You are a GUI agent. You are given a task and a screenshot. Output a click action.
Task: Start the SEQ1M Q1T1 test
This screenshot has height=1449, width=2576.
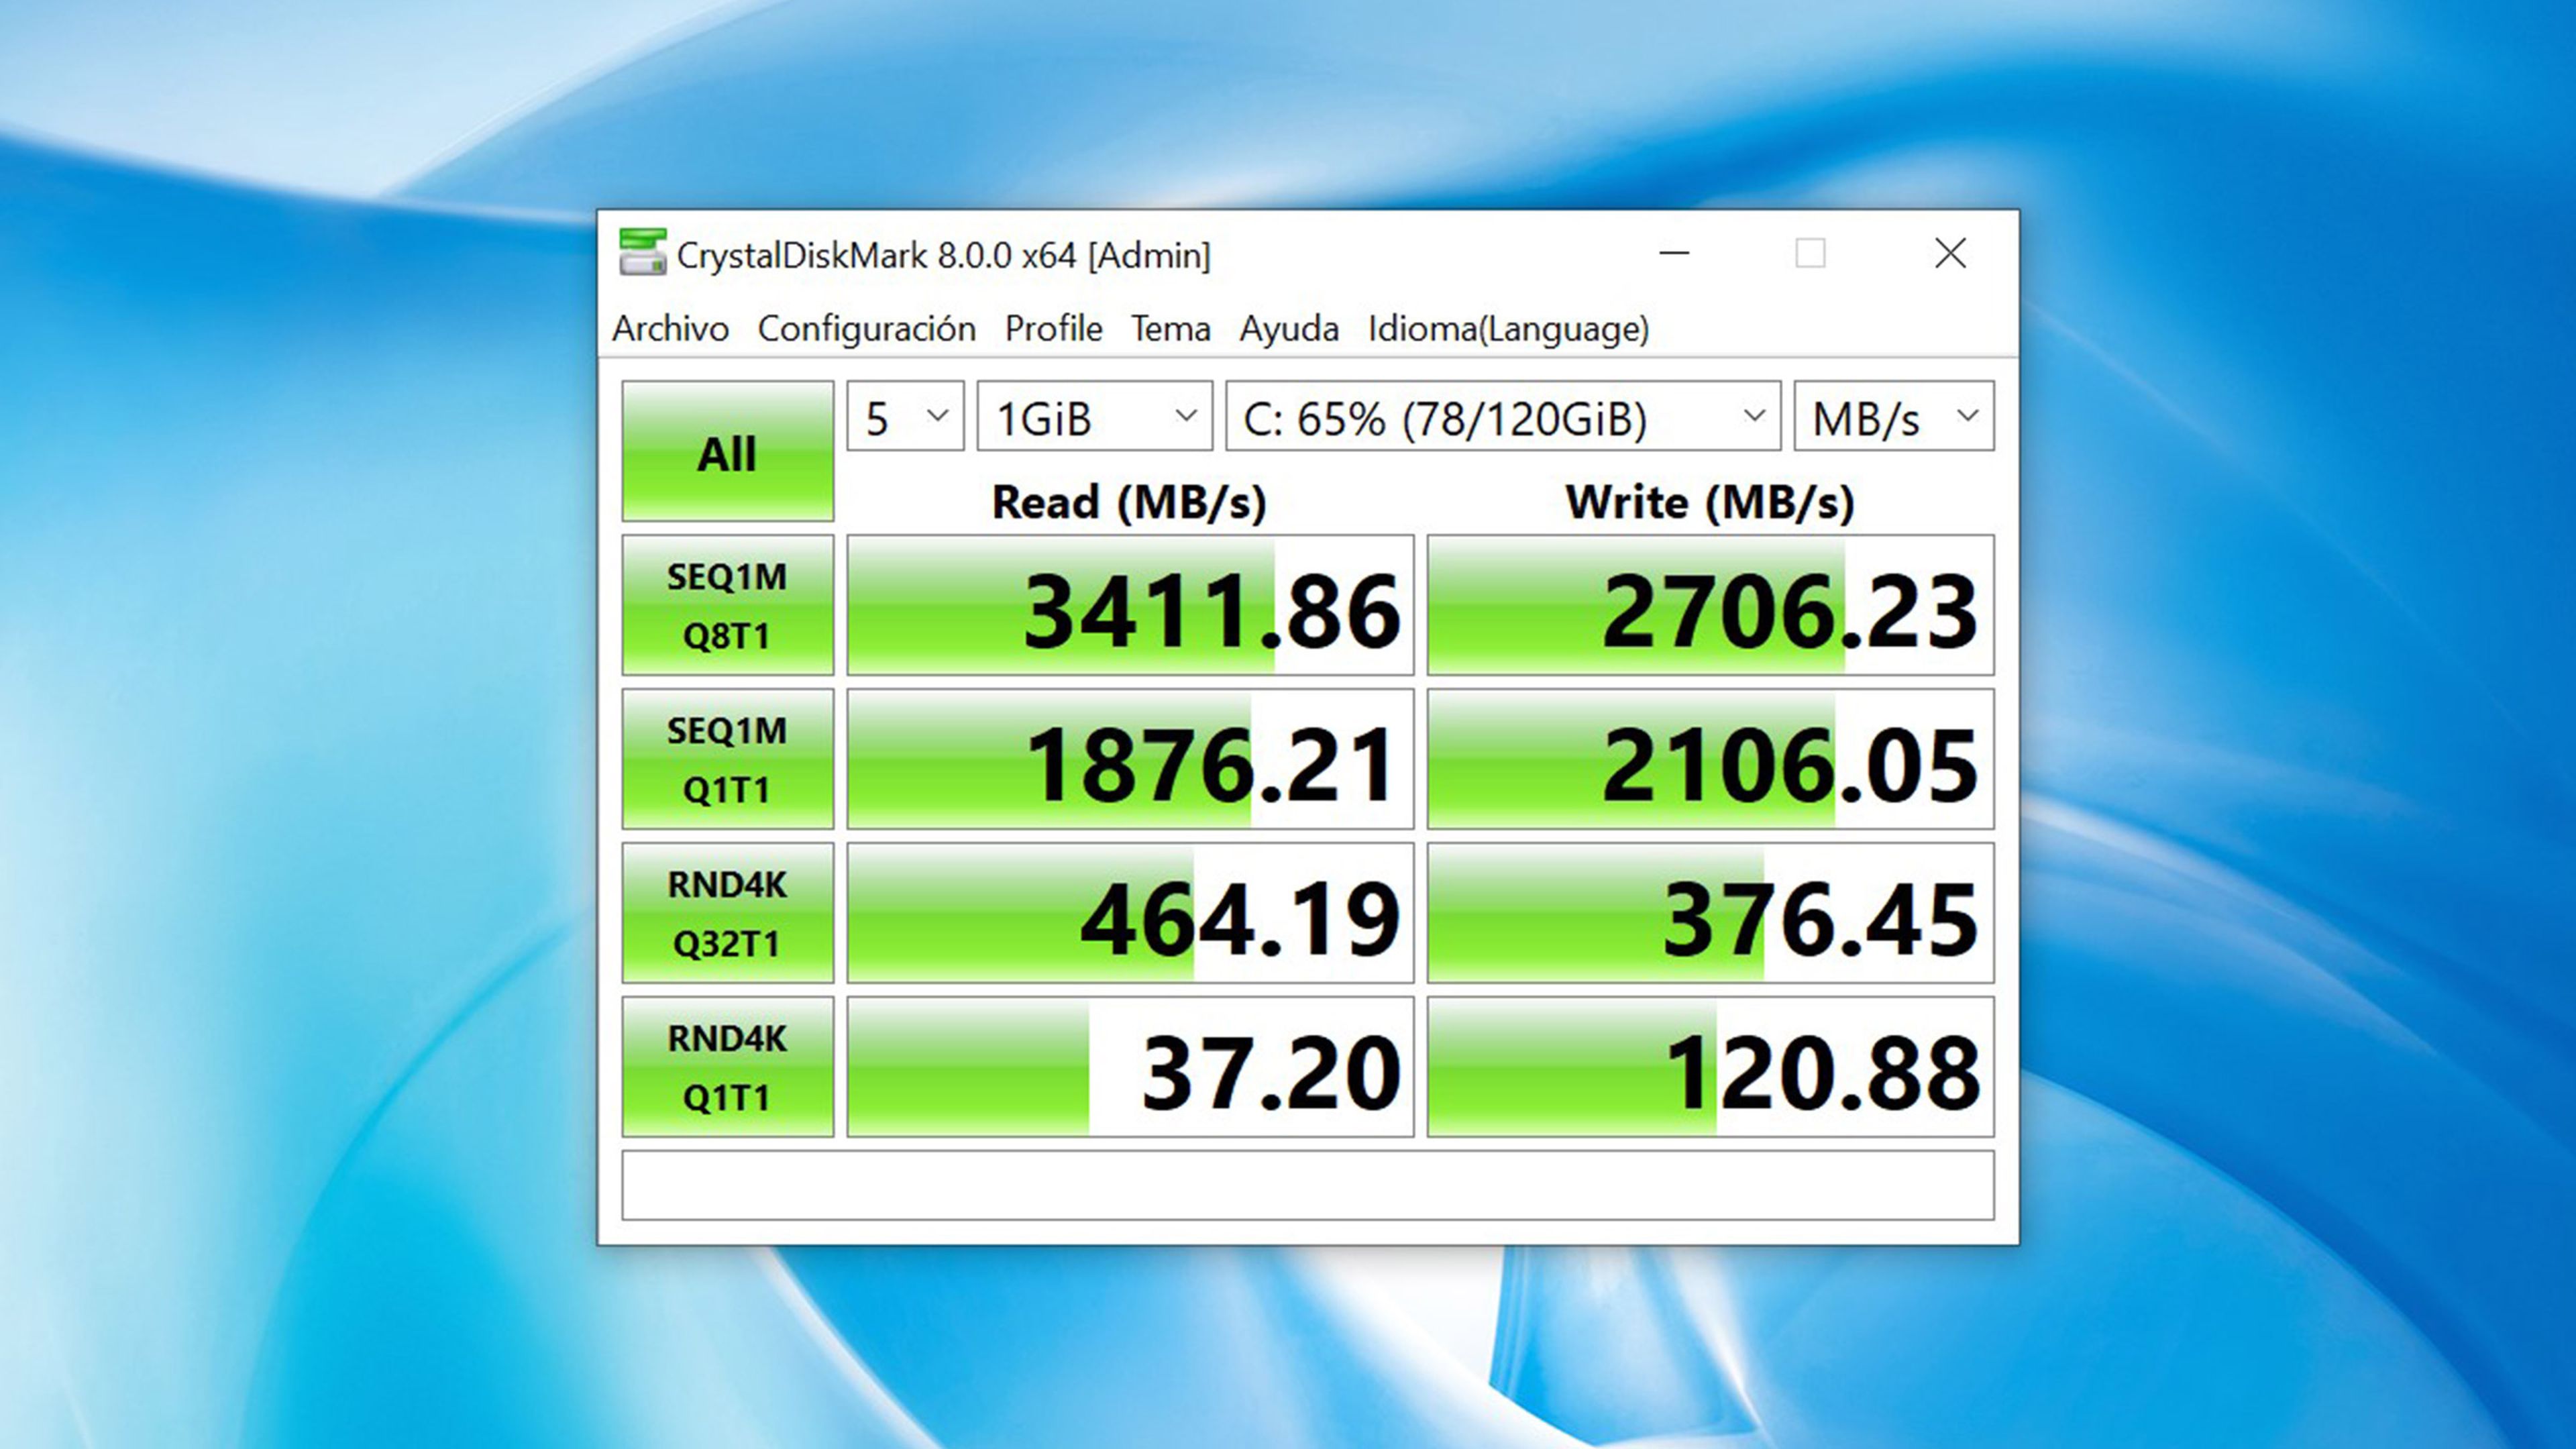pyautogui.click(x=727, y=759)
